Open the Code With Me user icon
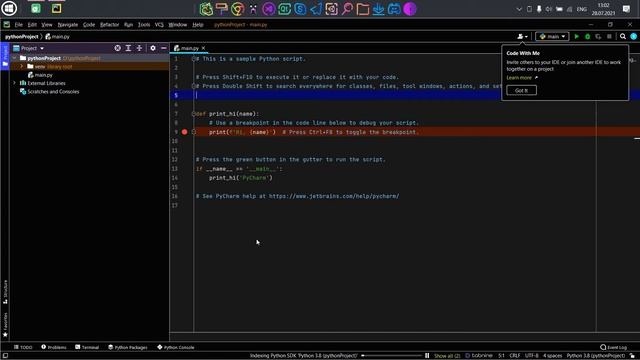 [x=522, y=36]
